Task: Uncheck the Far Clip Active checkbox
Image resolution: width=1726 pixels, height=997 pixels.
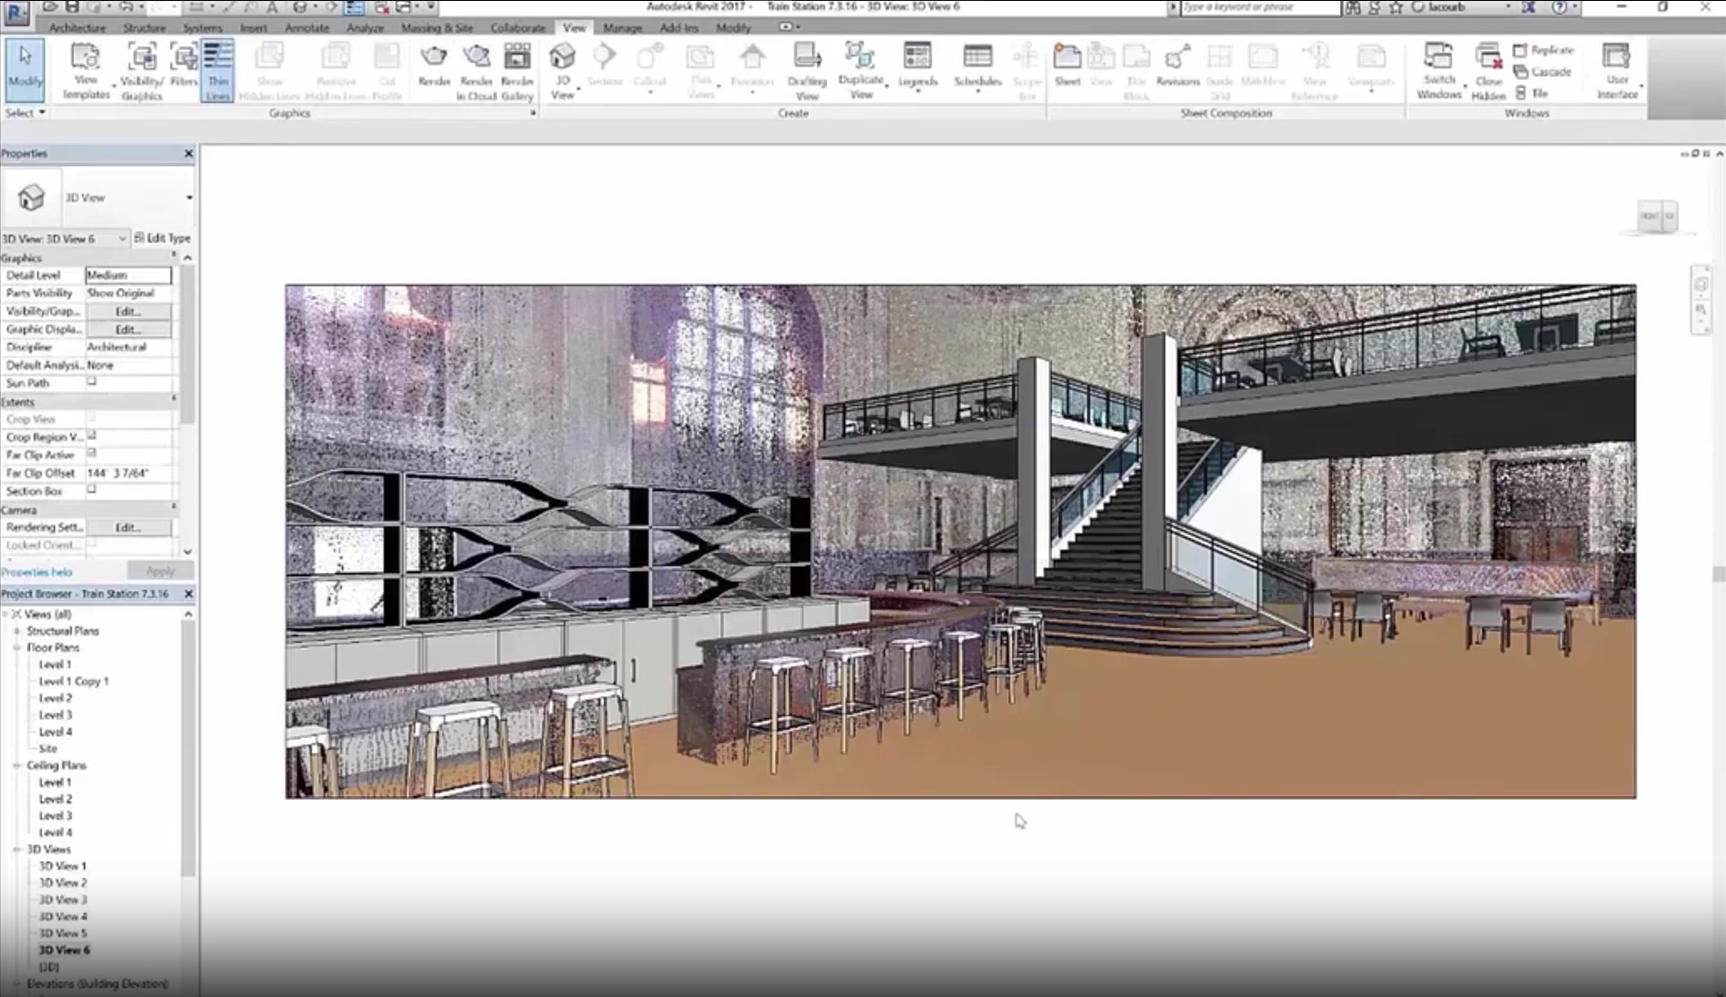Action: (x=91, y=454)
